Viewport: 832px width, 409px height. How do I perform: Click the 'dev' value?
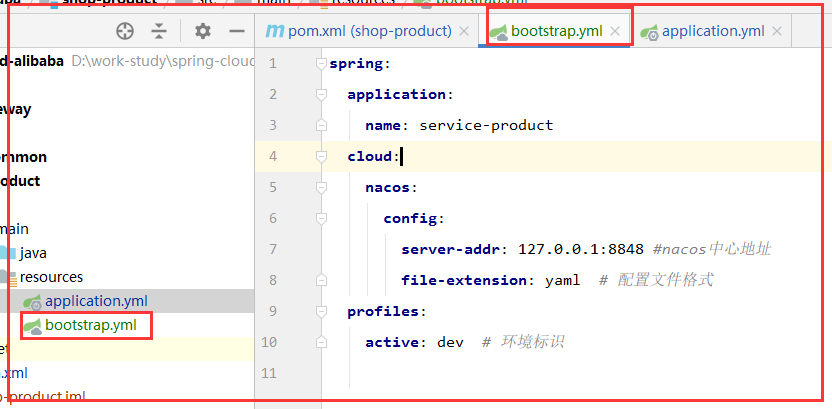(x=450, y=342)
